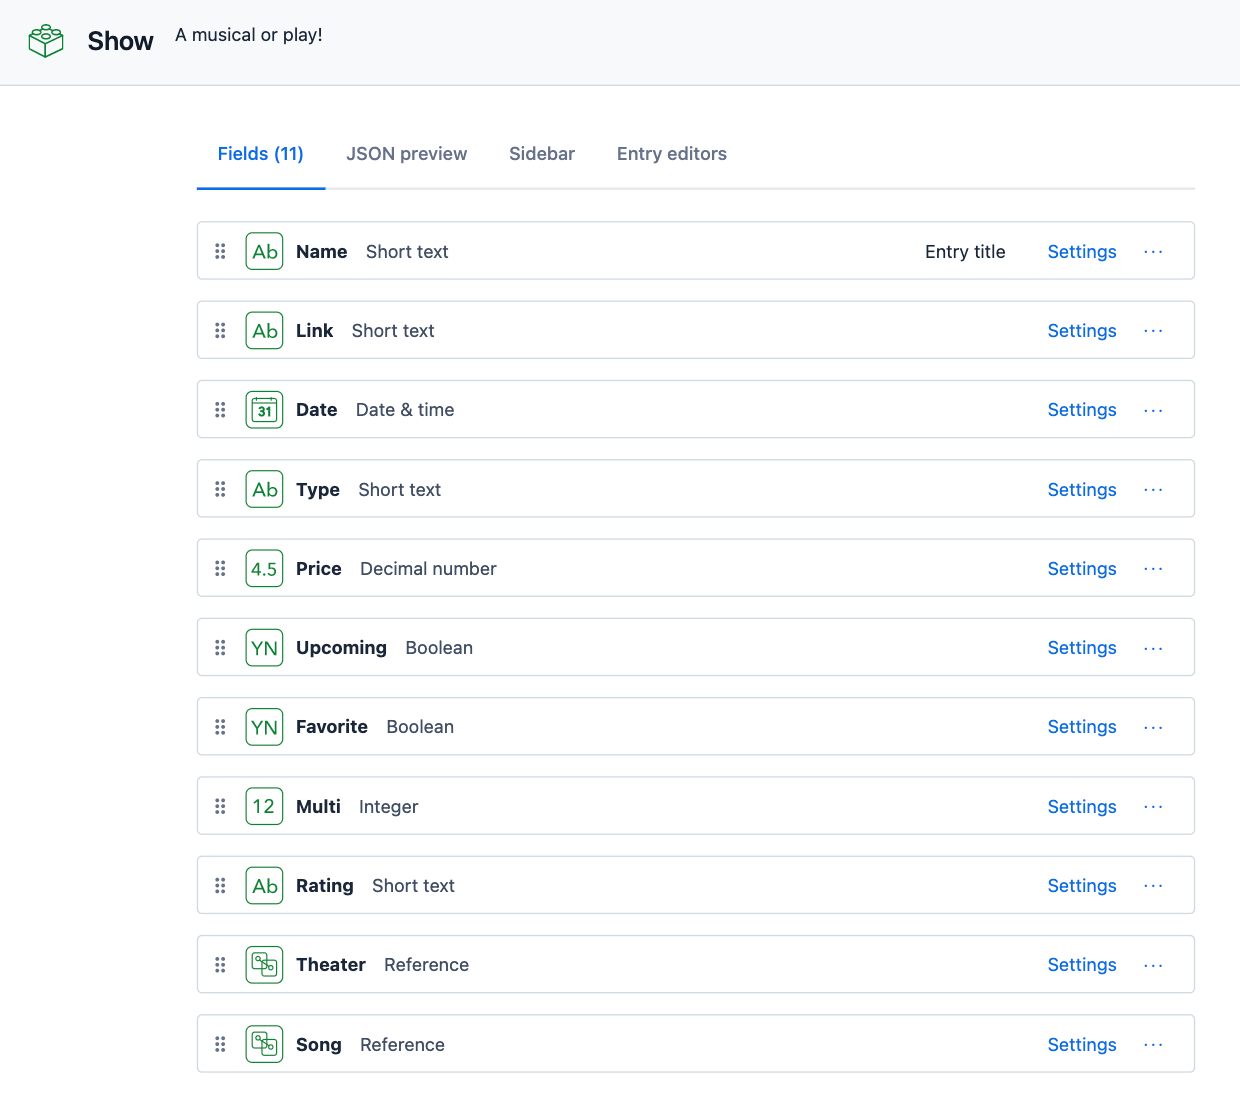
Task: Click the calendar icon on the Date field
Action: point(264,409)
